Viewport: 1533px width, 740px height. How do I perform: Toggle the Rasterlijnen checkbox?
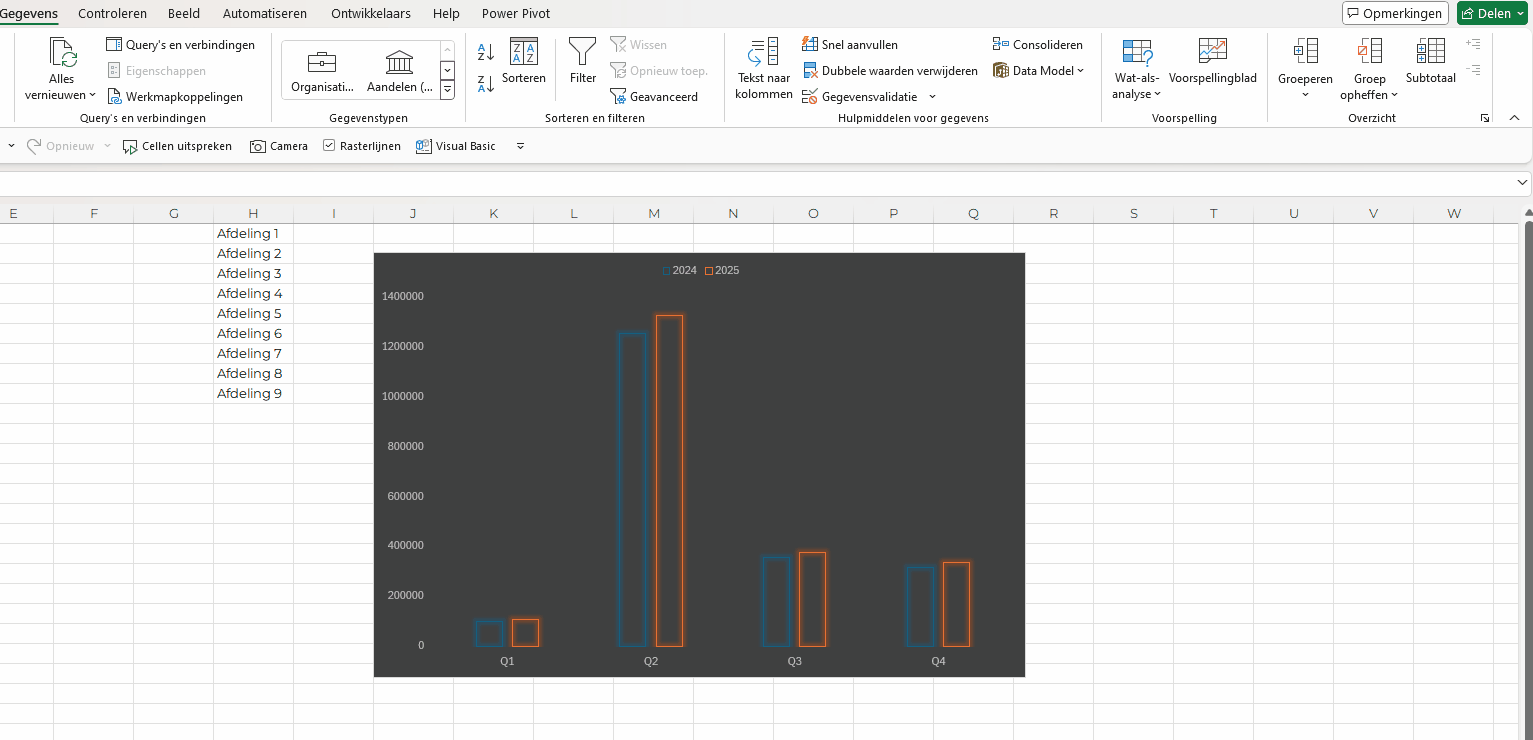tap(329, 146)
